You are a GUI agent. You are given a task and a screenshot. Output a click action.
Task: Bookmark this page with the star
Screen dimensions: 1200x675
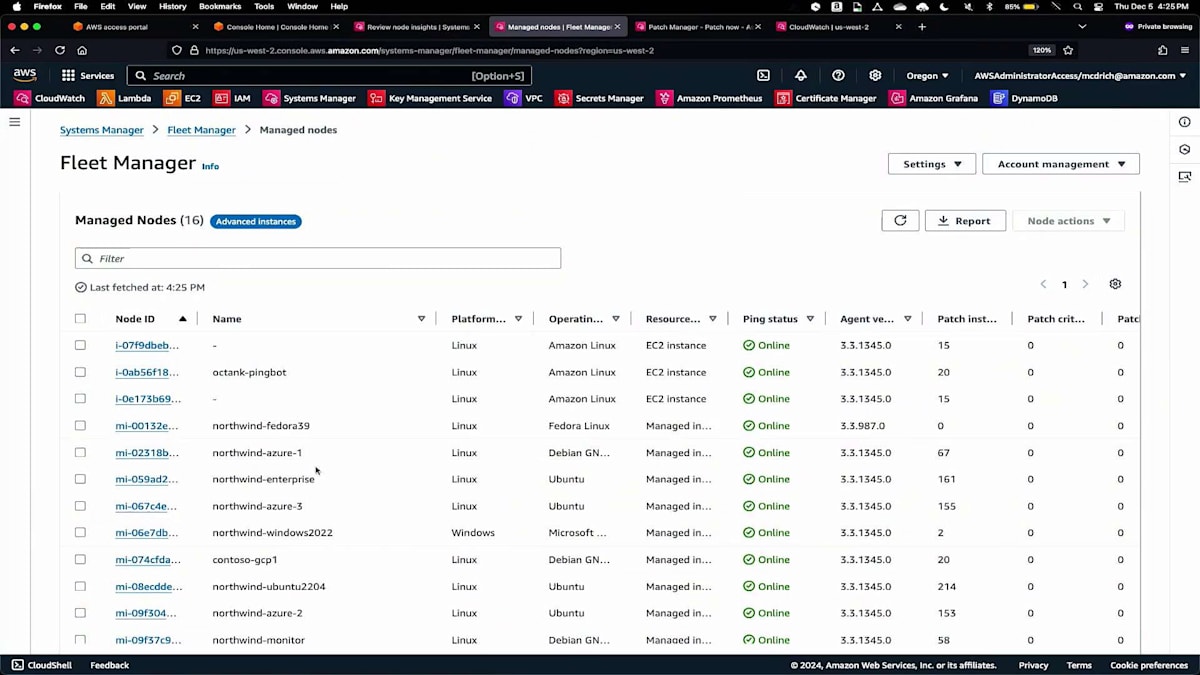pos(1068,50)
